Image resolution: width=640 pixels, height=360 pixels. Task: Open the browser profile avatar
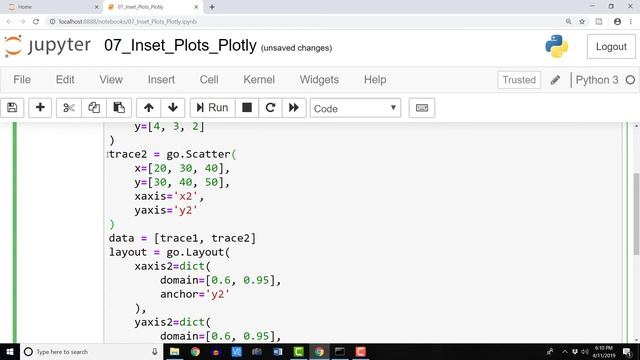pyautogui.click(x=618, y=22)
